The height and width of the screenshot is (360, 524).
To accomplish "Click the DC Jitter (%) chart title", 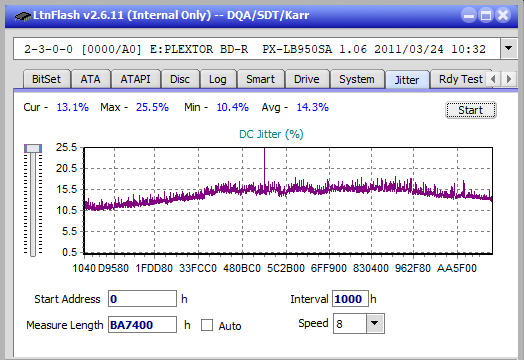I will click(271, 134).
